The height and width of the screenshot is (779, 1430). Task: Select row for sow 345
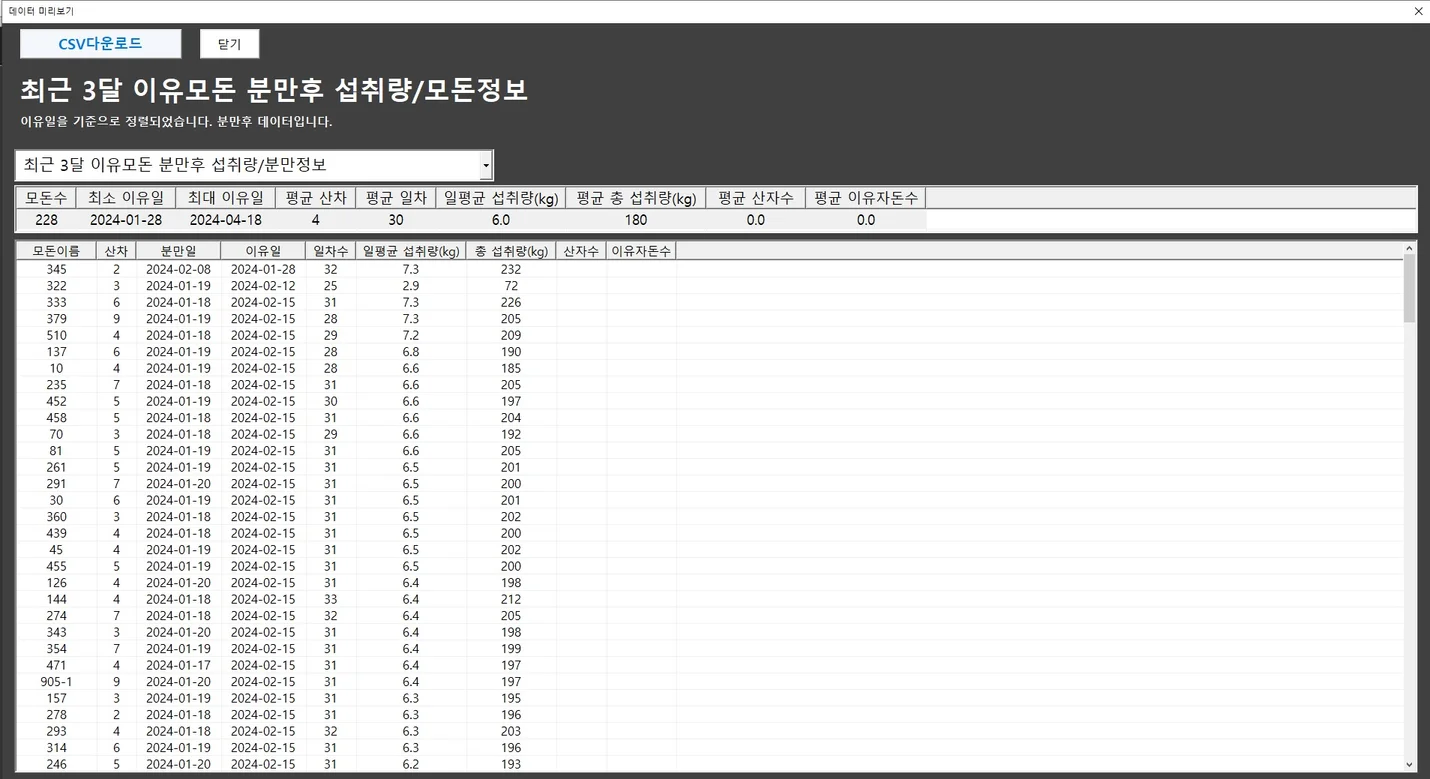[x=709, y=269]
